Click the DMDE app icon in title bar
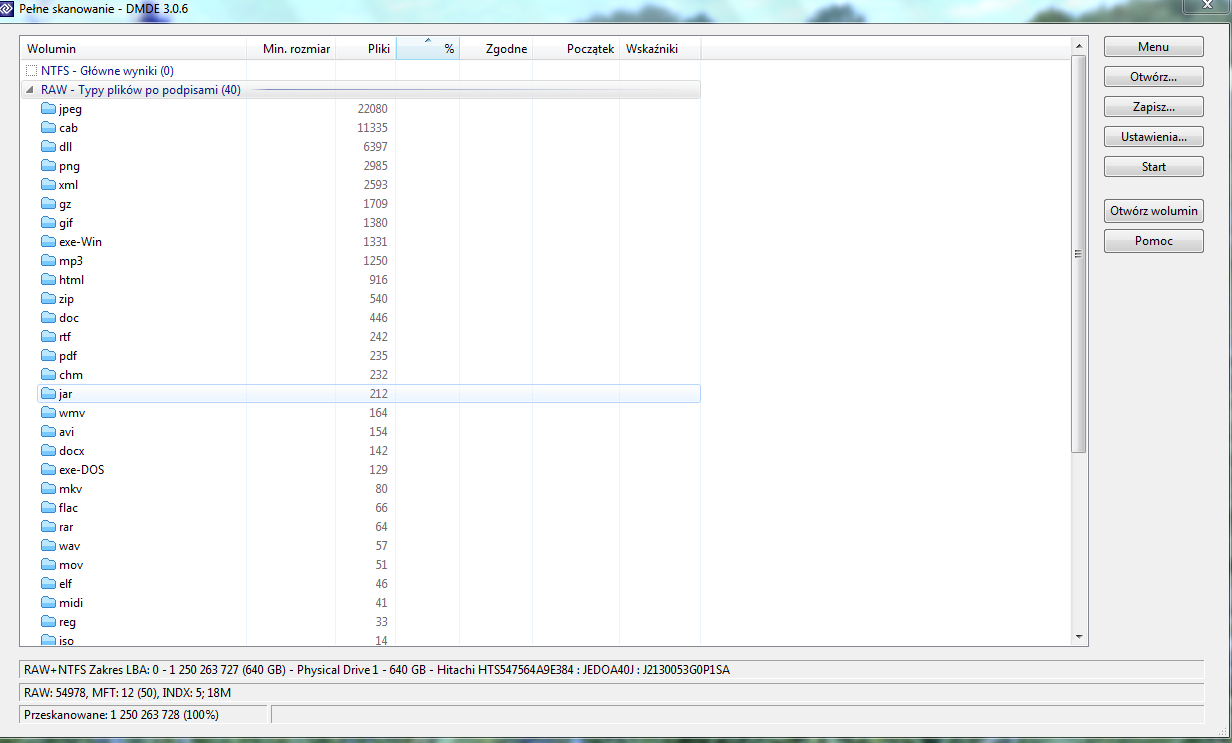The image size is (1232, 743). 8,9
